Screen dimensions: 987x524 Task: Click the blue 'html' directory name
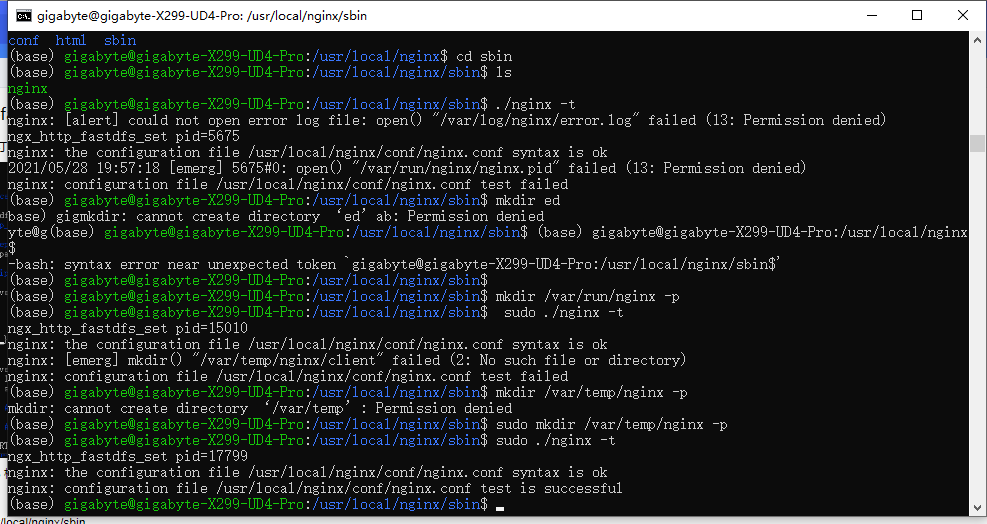tap(70, 40)
